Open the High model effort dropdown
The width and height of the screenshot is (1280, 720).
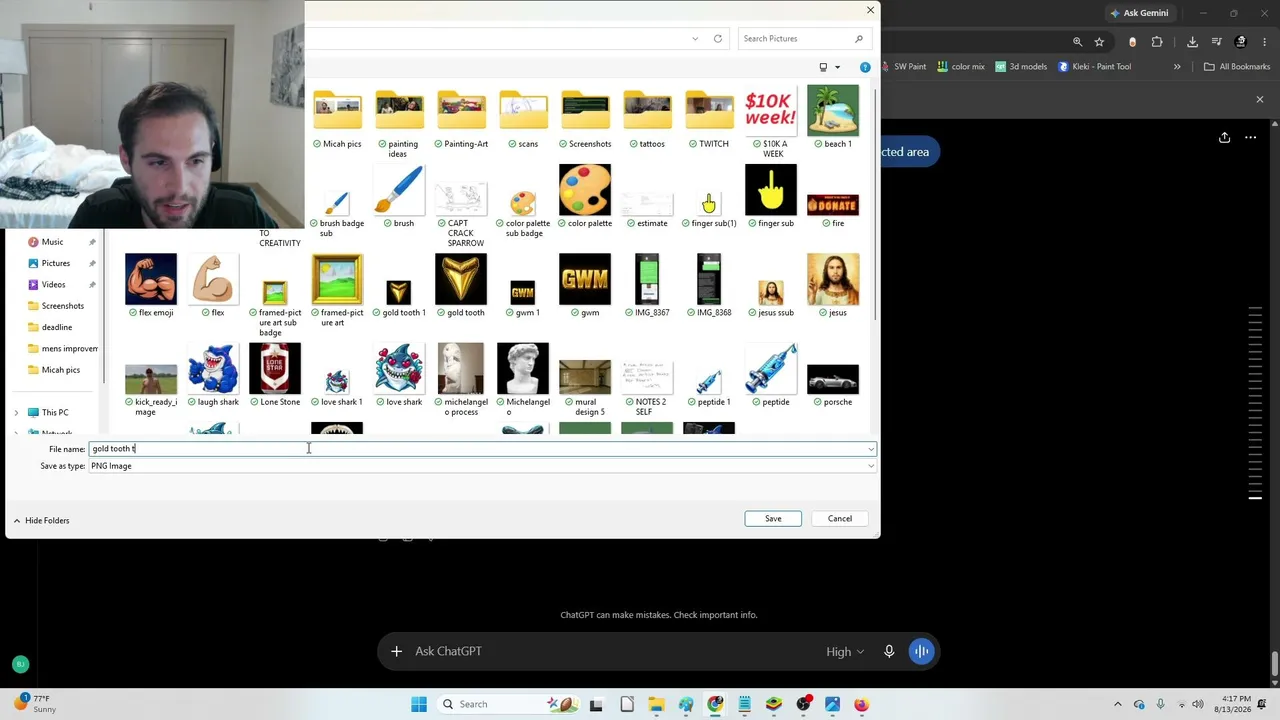pos(845,652)
